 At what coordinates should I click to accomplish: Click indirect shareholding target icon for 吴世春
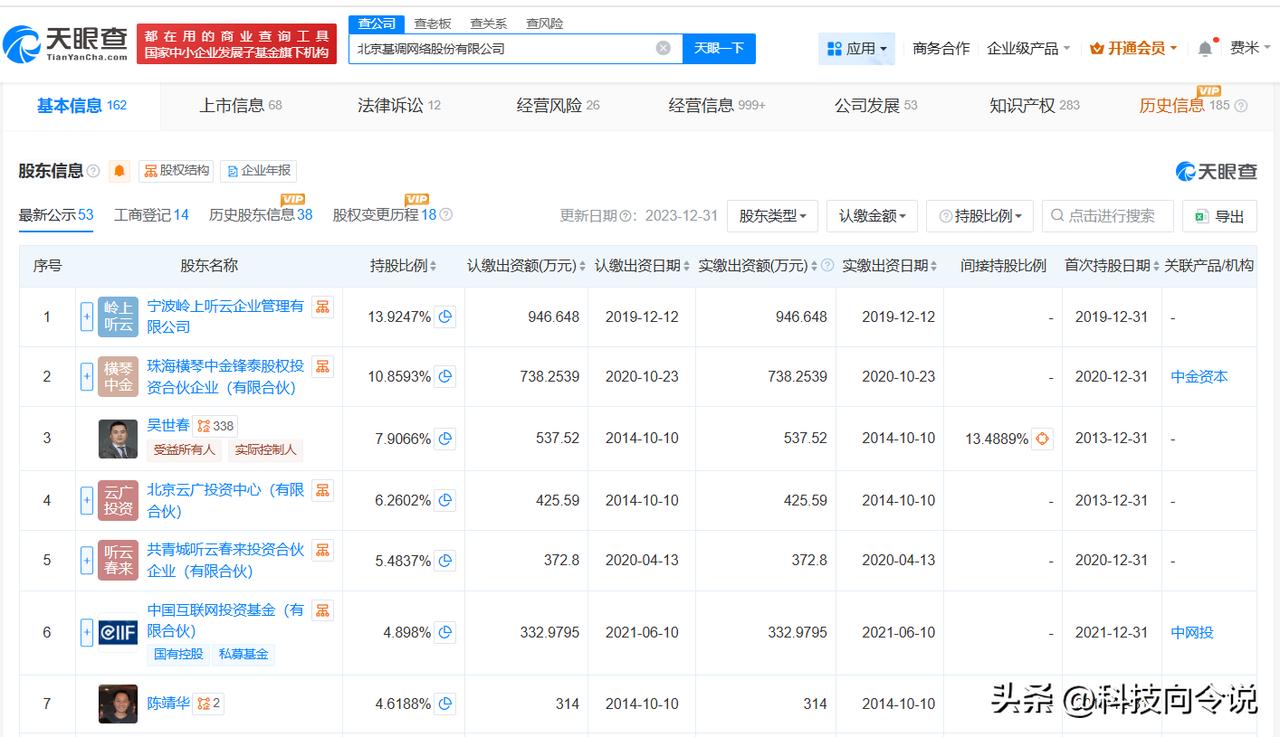(1042, 439)
